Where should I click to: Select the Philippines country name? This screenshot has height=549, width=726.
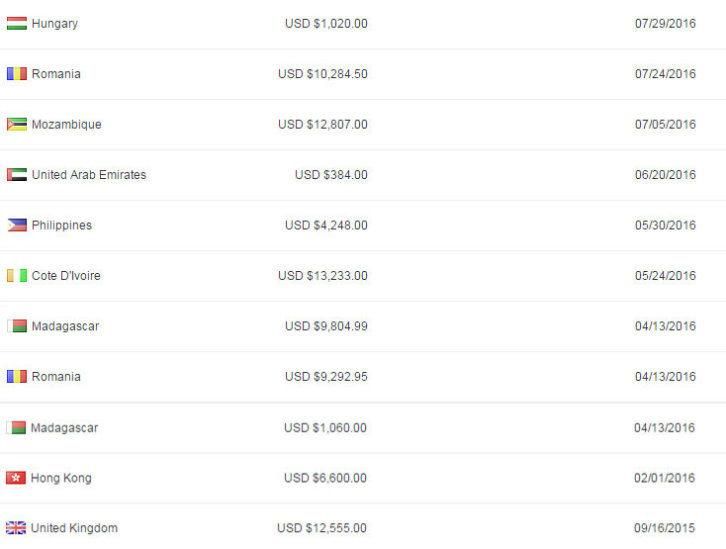click(62, 225)
